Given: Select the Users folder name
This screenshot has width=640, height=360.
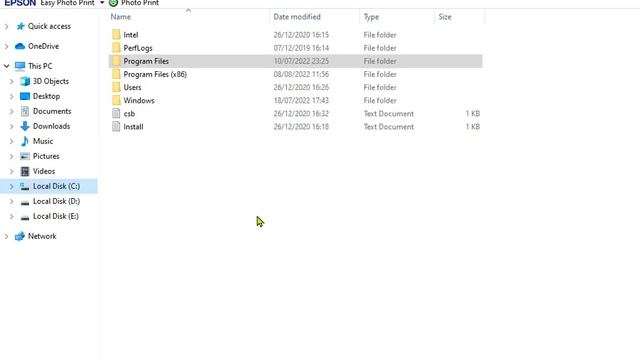Looking at the screenshot, I should point(132,87).
